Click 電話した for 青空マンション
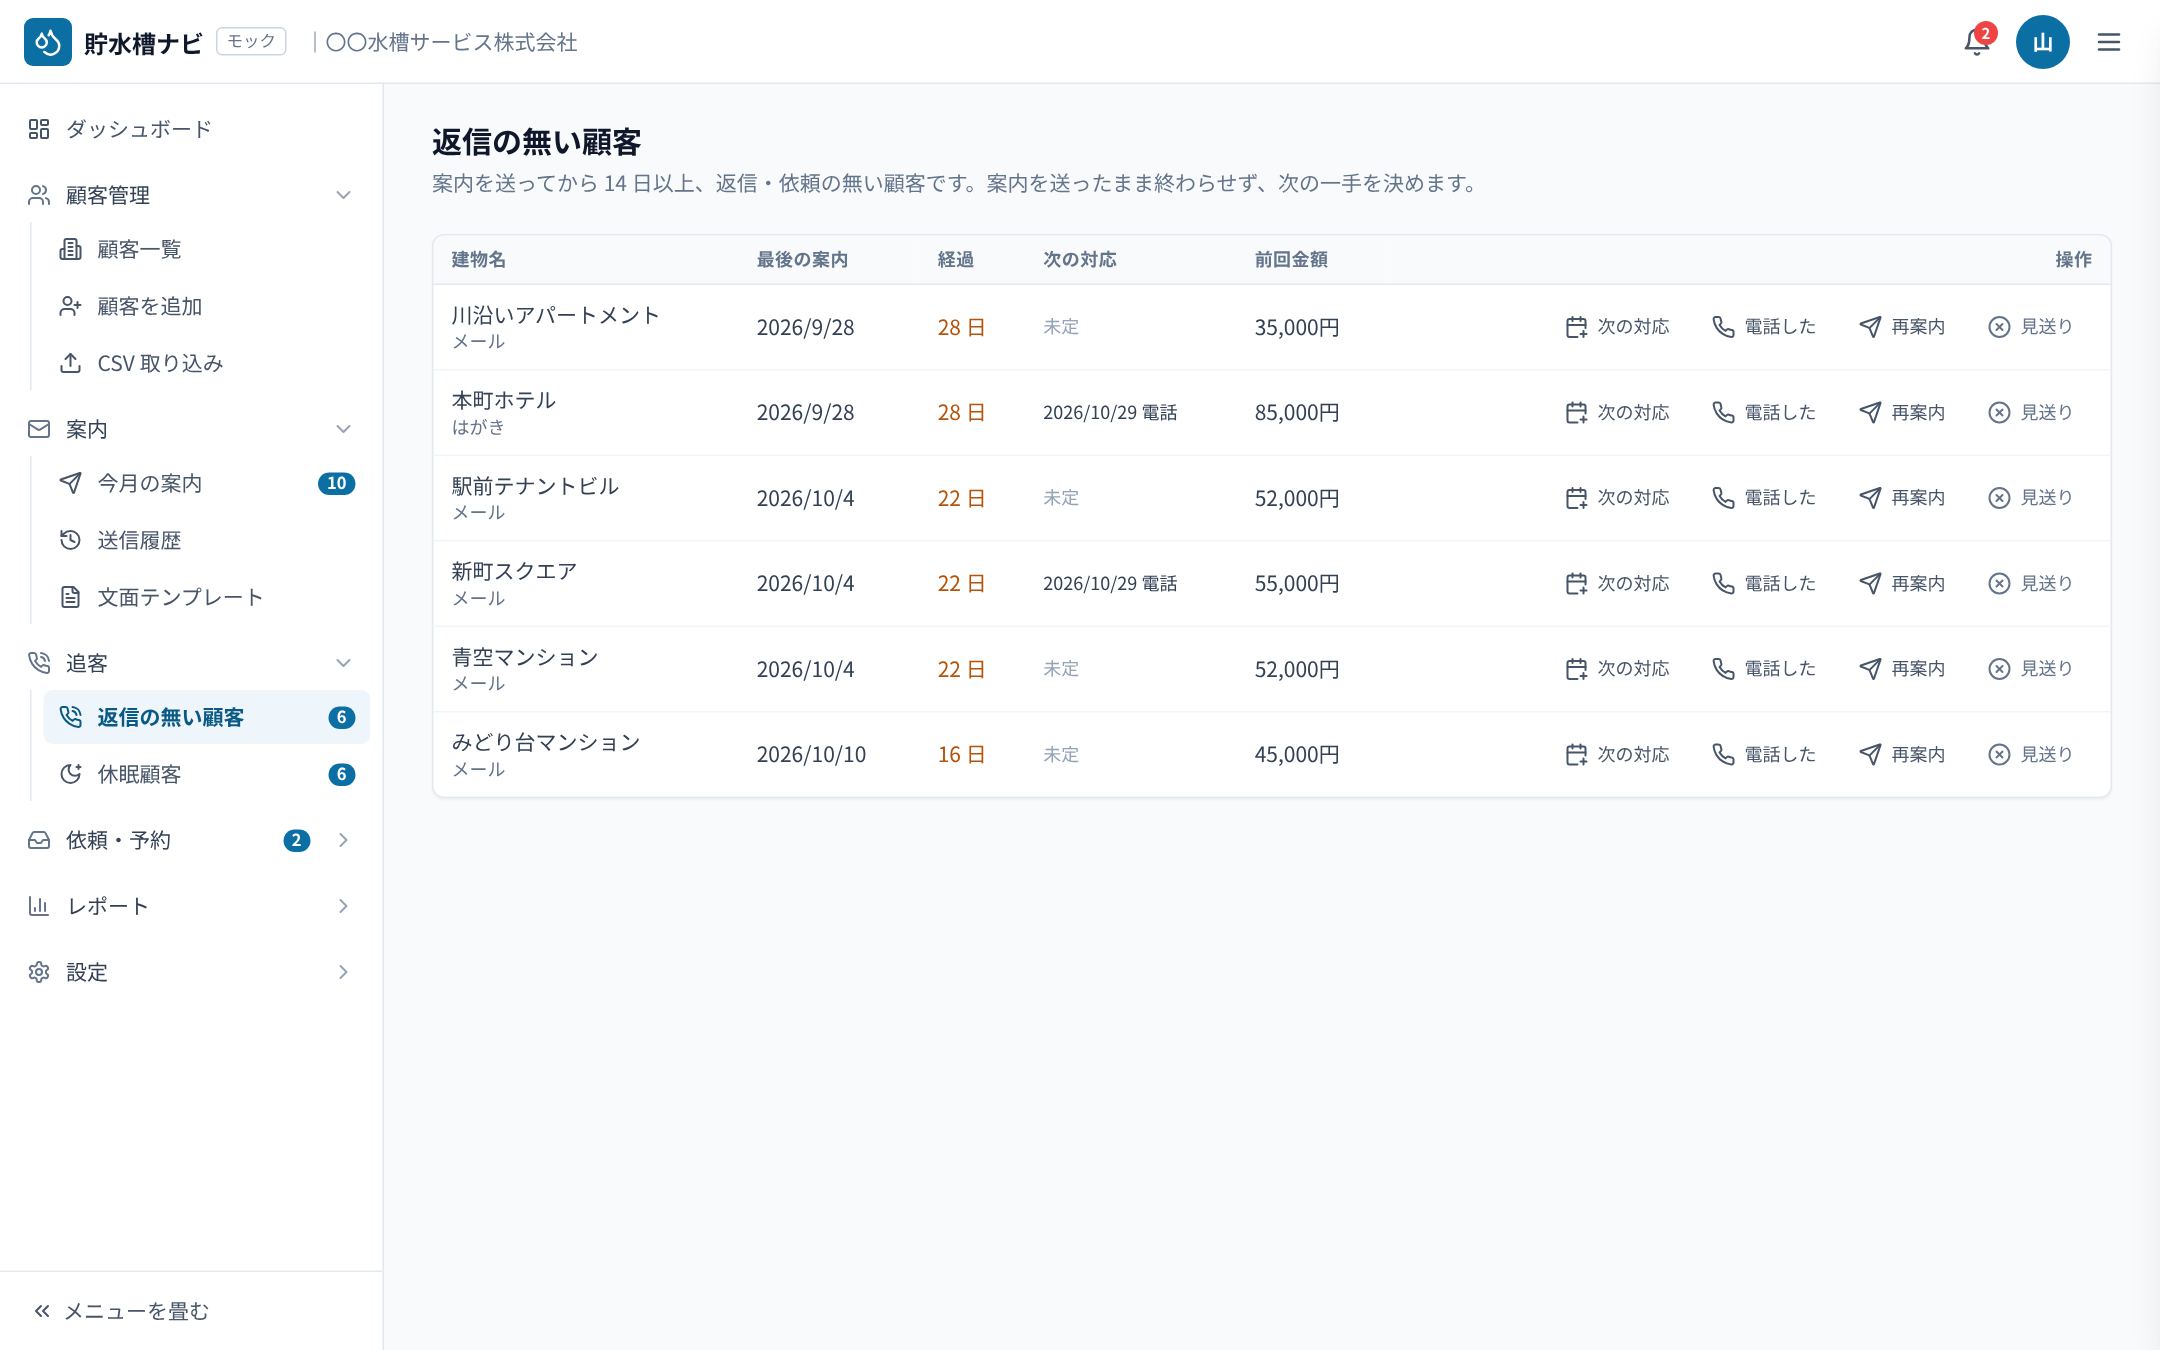Screen dimensions: 2160x1350 point(1764,669)
